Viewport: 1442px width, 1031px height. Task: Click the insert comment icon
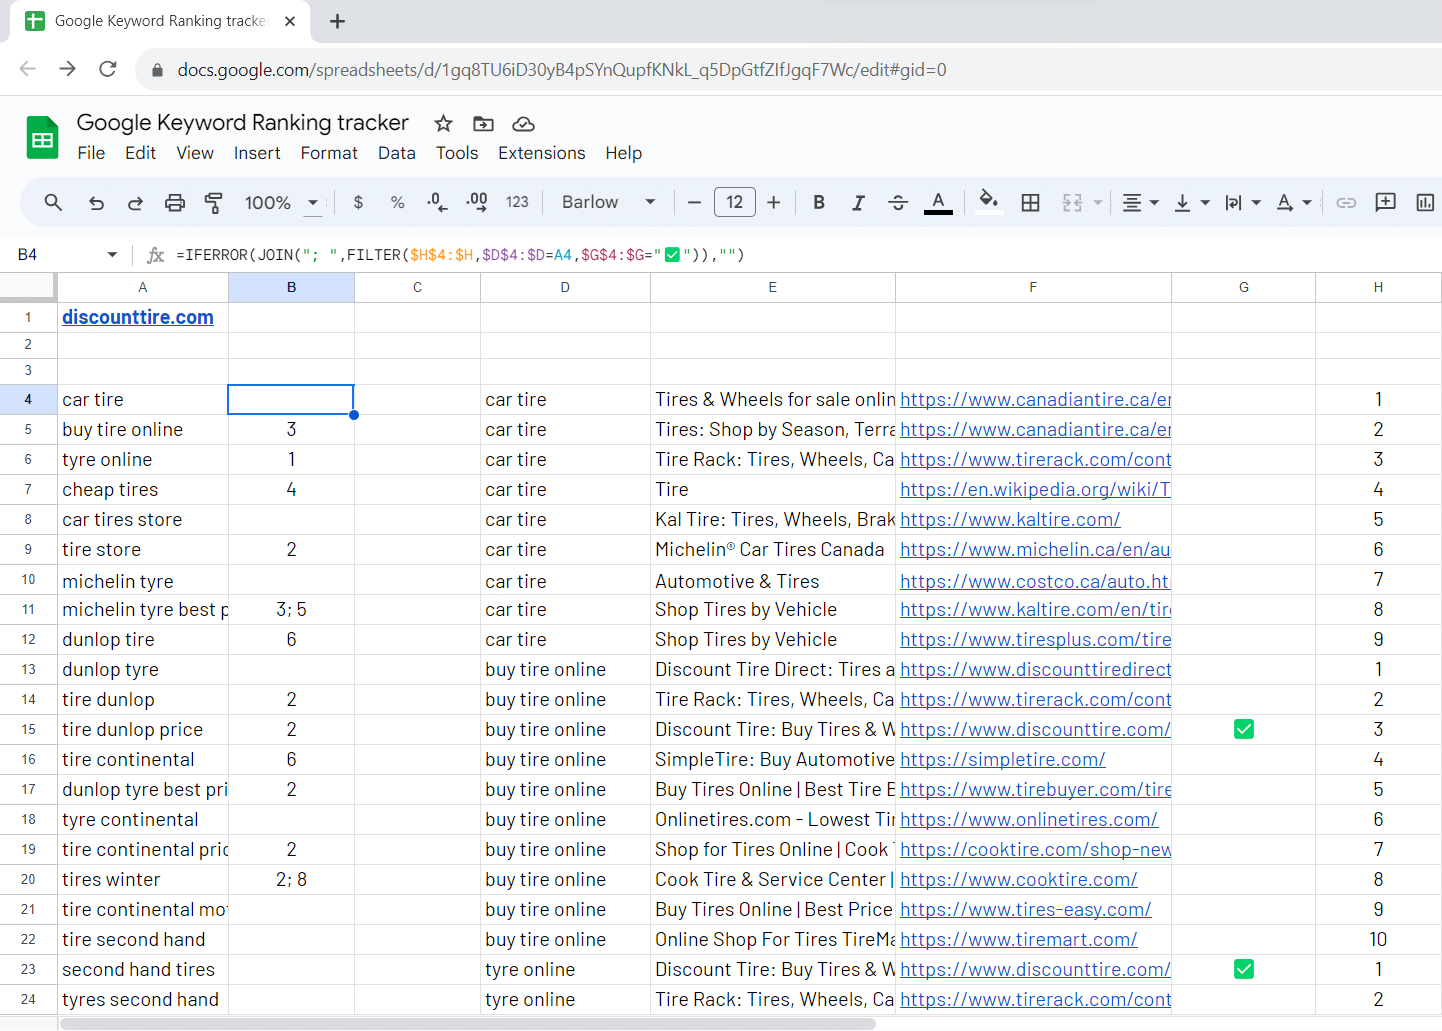click(1385, 203)
